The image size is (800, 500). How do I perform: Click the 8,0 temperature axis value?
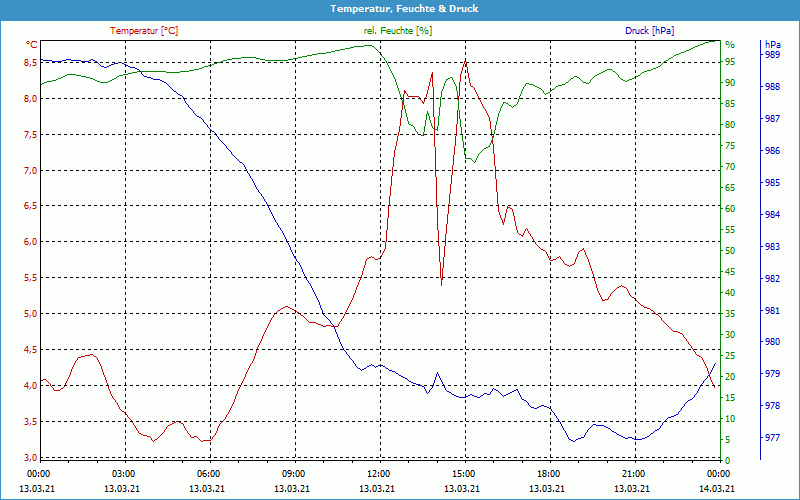pyautogui.click(x=31, y=98)
